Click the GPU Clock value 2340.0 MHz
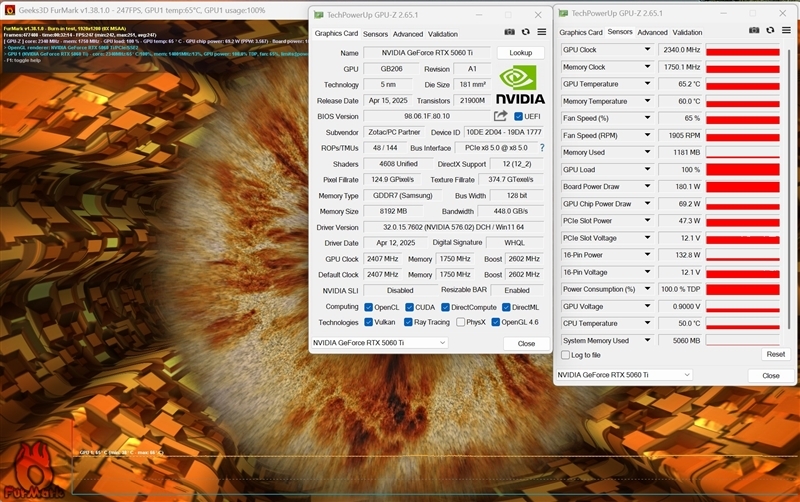The height and width of the screenshot is (502, 800). coord(681,49)
